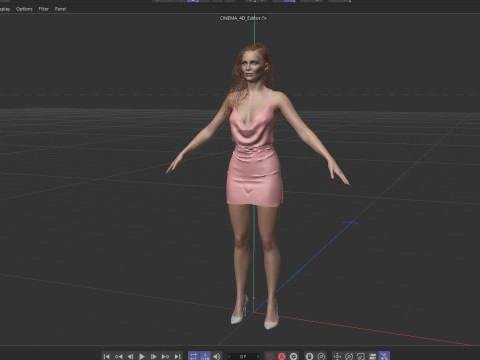Go to start of animation

107,356
